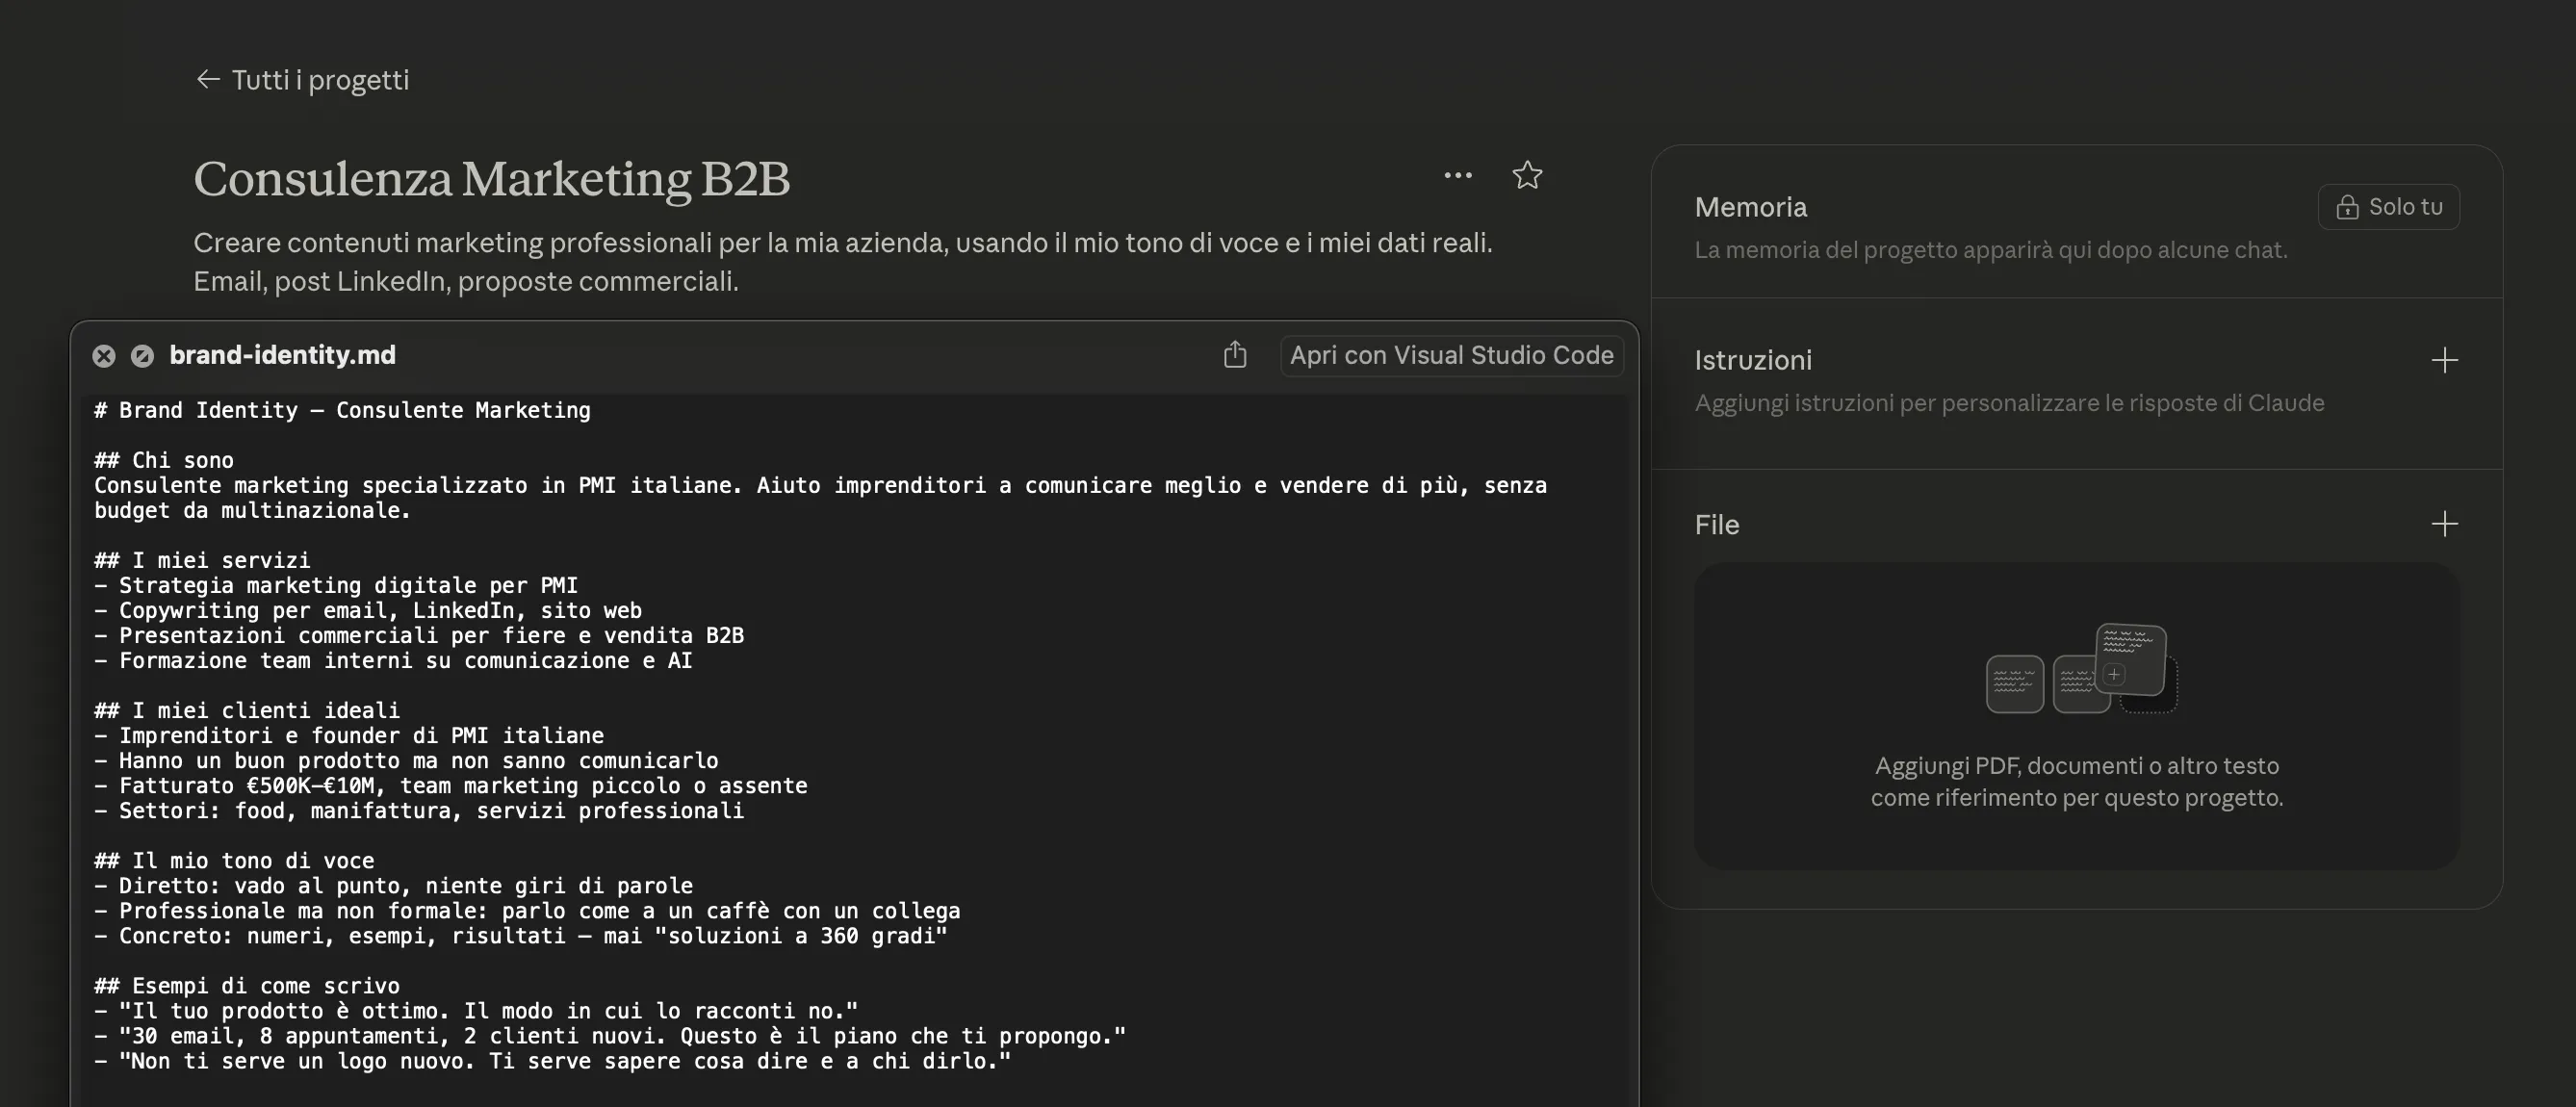Click Aggiungi istruzioni per personalizzare placeholder text
This screenshot has width=2576, height=1107.
pos(2008,403)
